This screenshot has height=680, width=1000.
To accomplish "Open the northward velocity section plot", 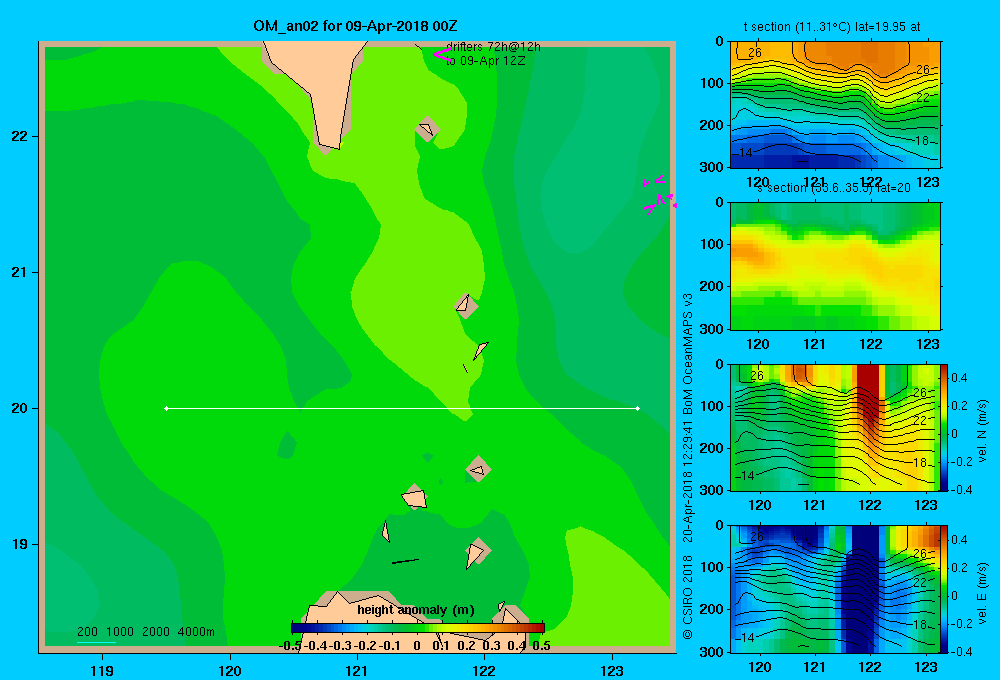I will click(x=835, y=427).
